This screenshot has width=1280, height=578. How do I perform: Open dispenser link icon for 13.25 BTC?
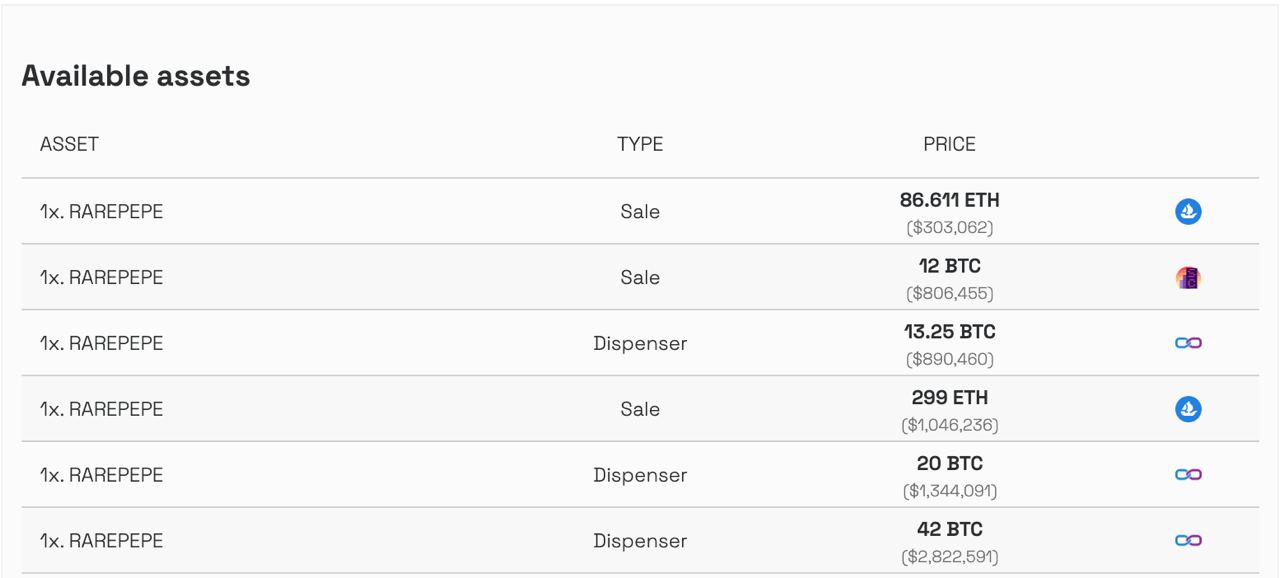click(x=1188, y=343)
